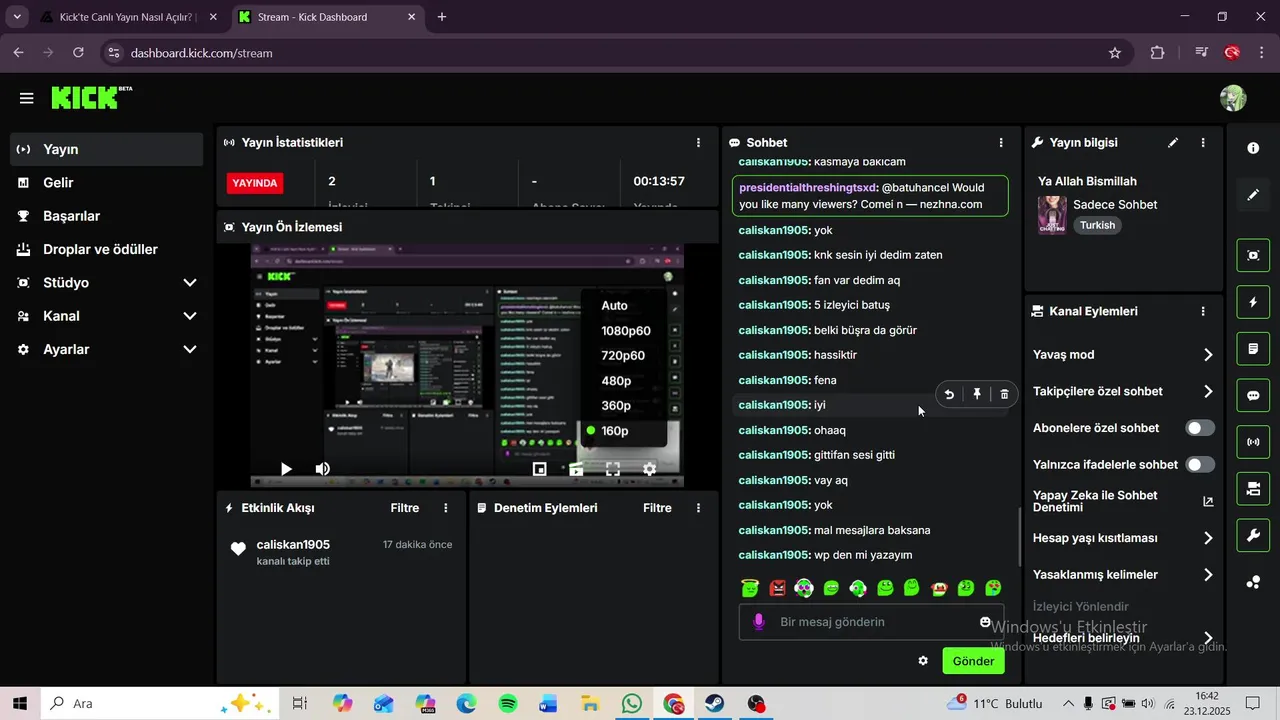Click the Turkish language tag
Image resolution: width=1280 pixels, height=720 pixels.
point(1097,226)
